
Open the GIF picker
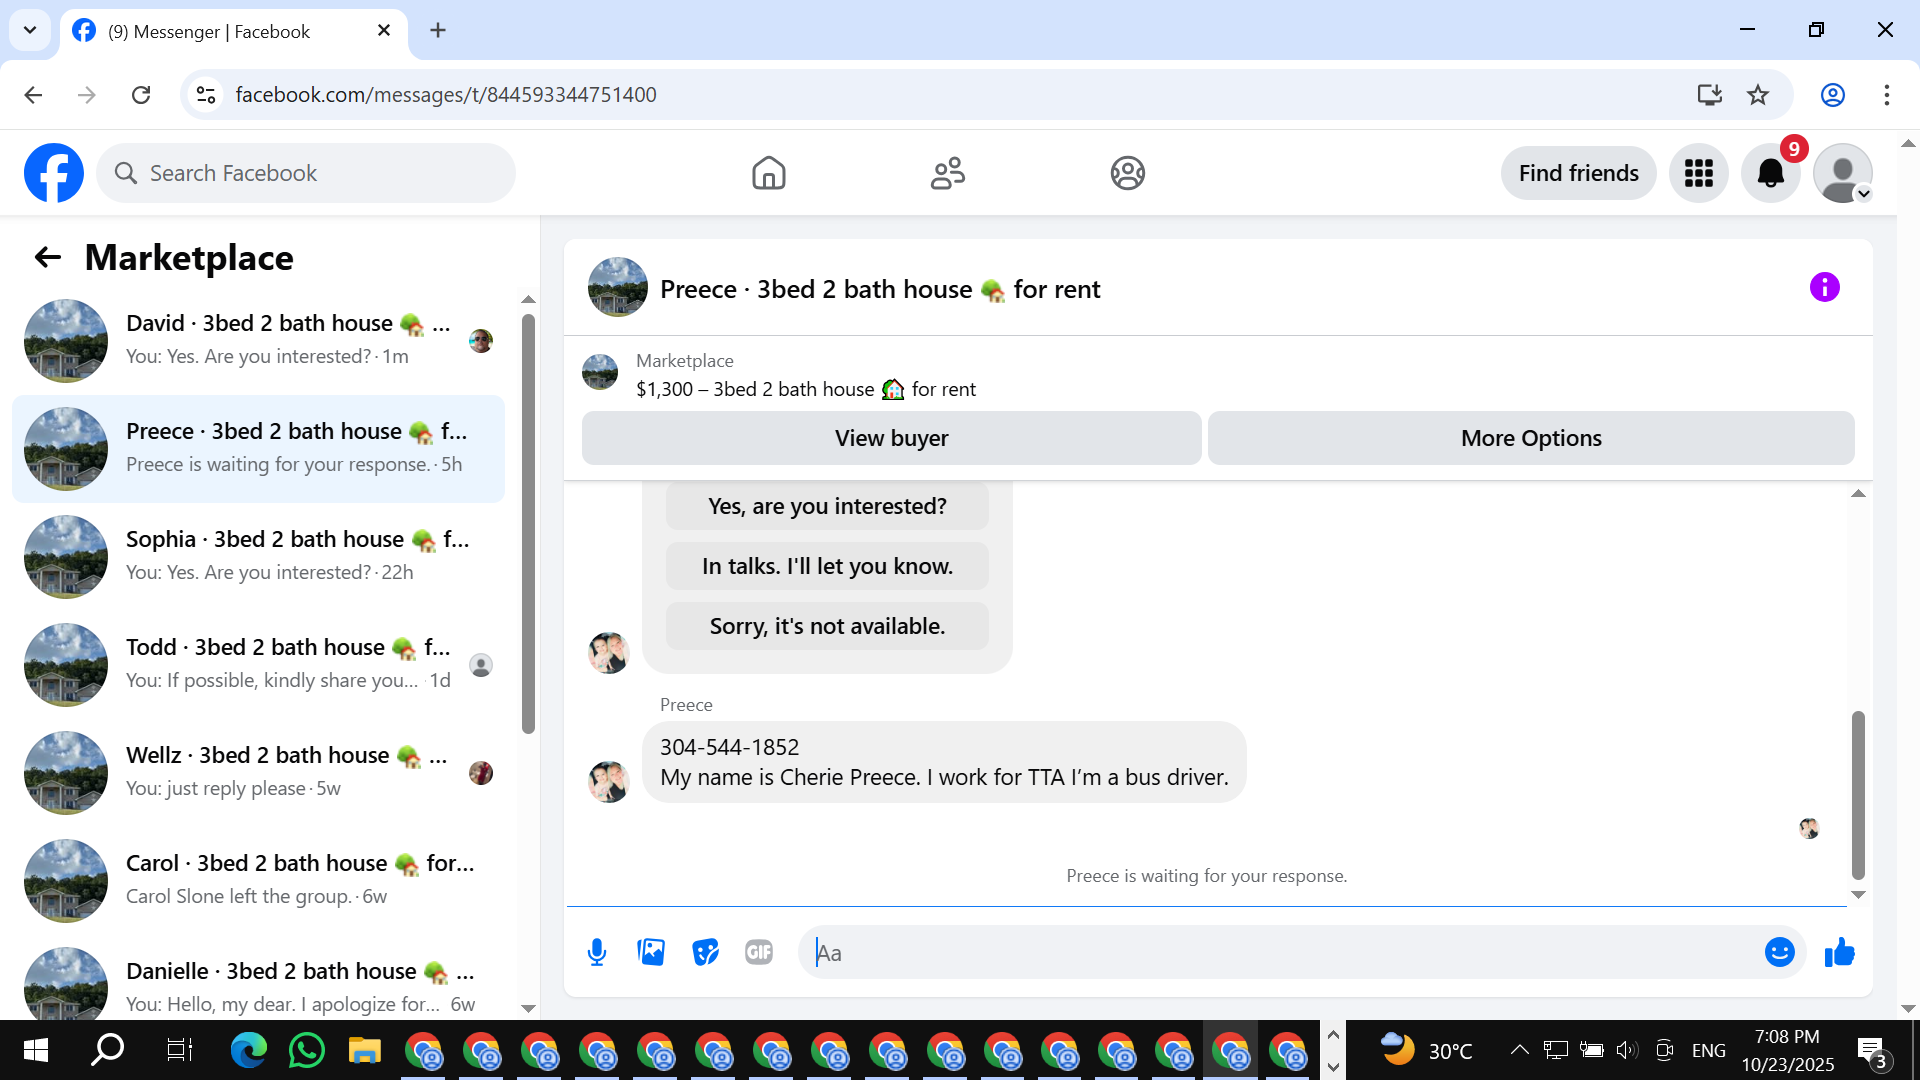759,952
